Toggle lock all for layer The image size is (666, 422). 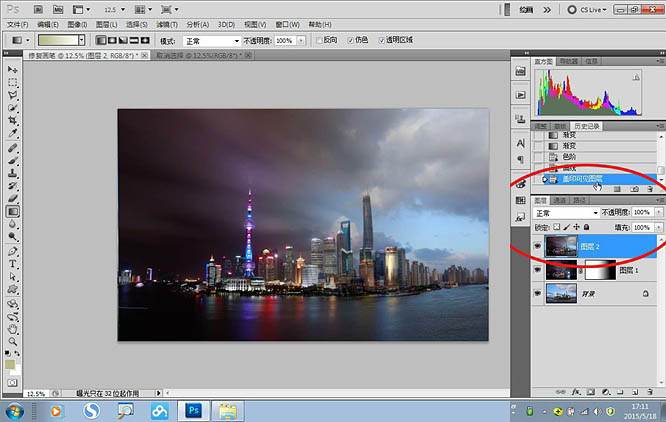[586, 227]
